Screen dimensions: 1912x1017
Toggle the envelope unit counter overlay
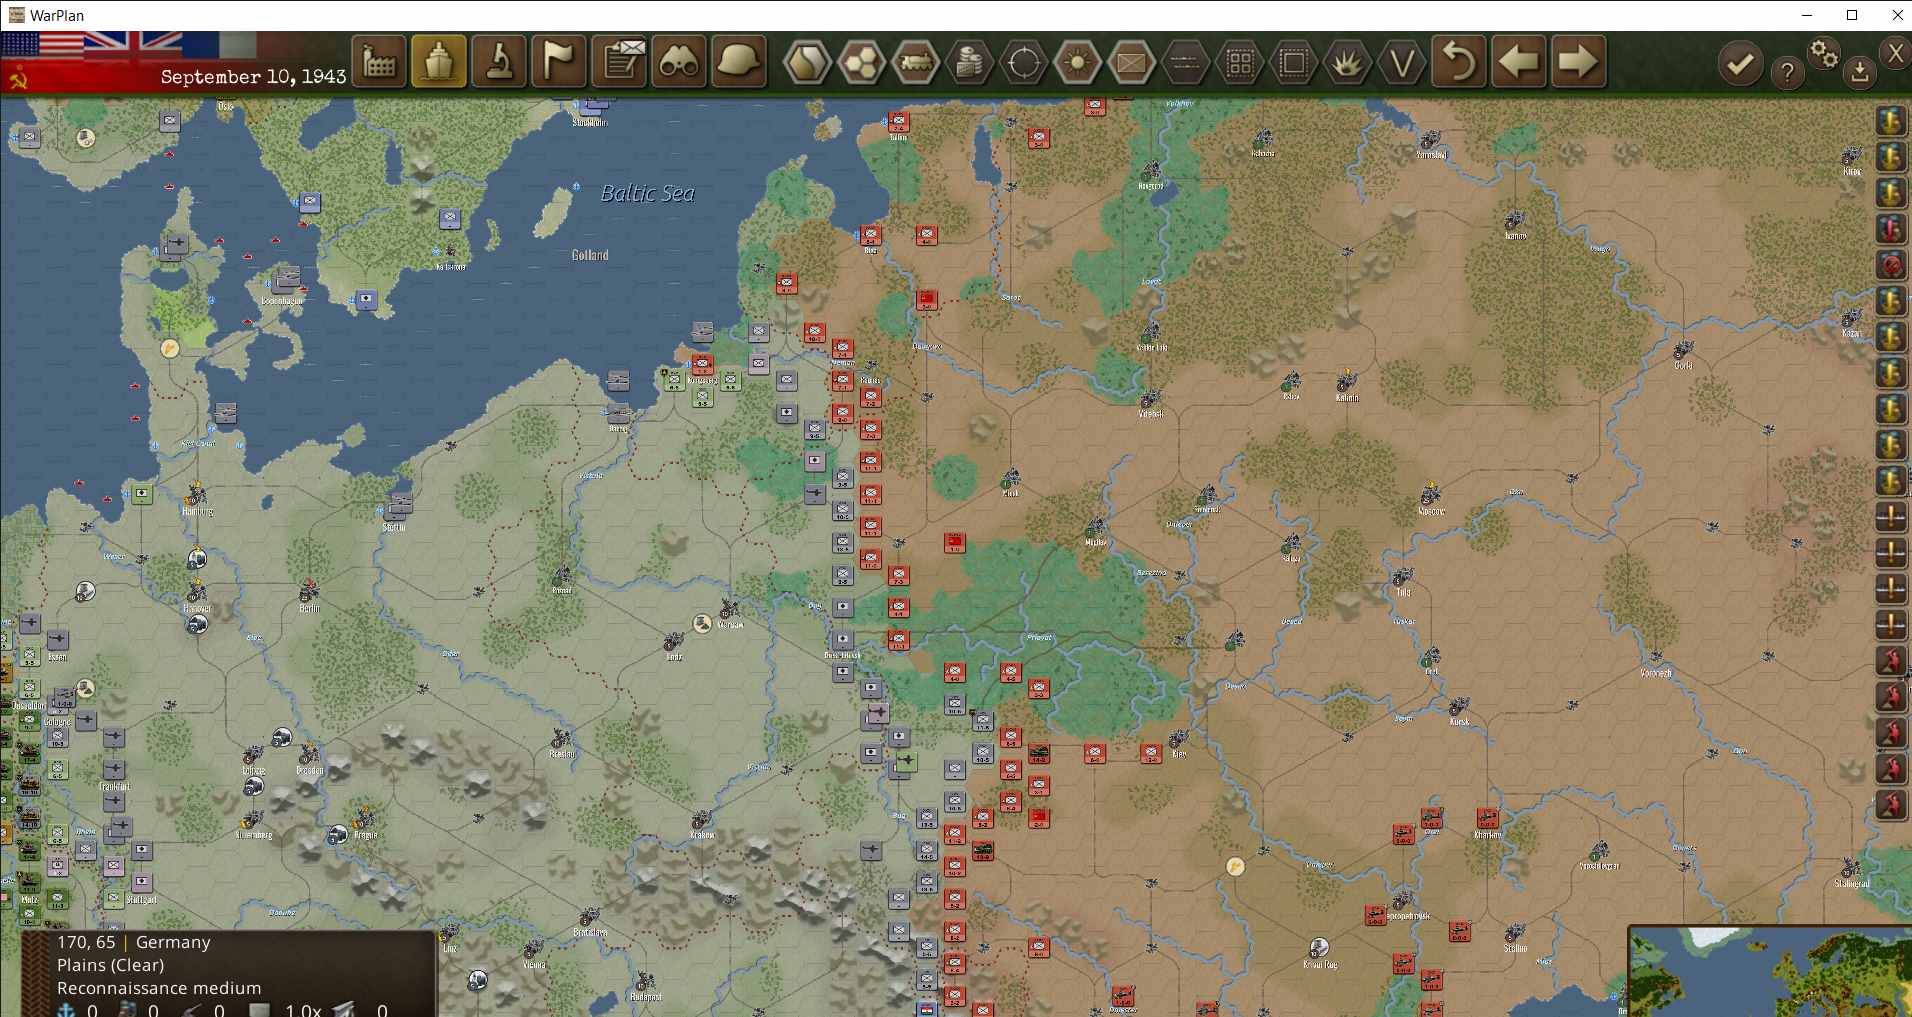point(1131,63)
